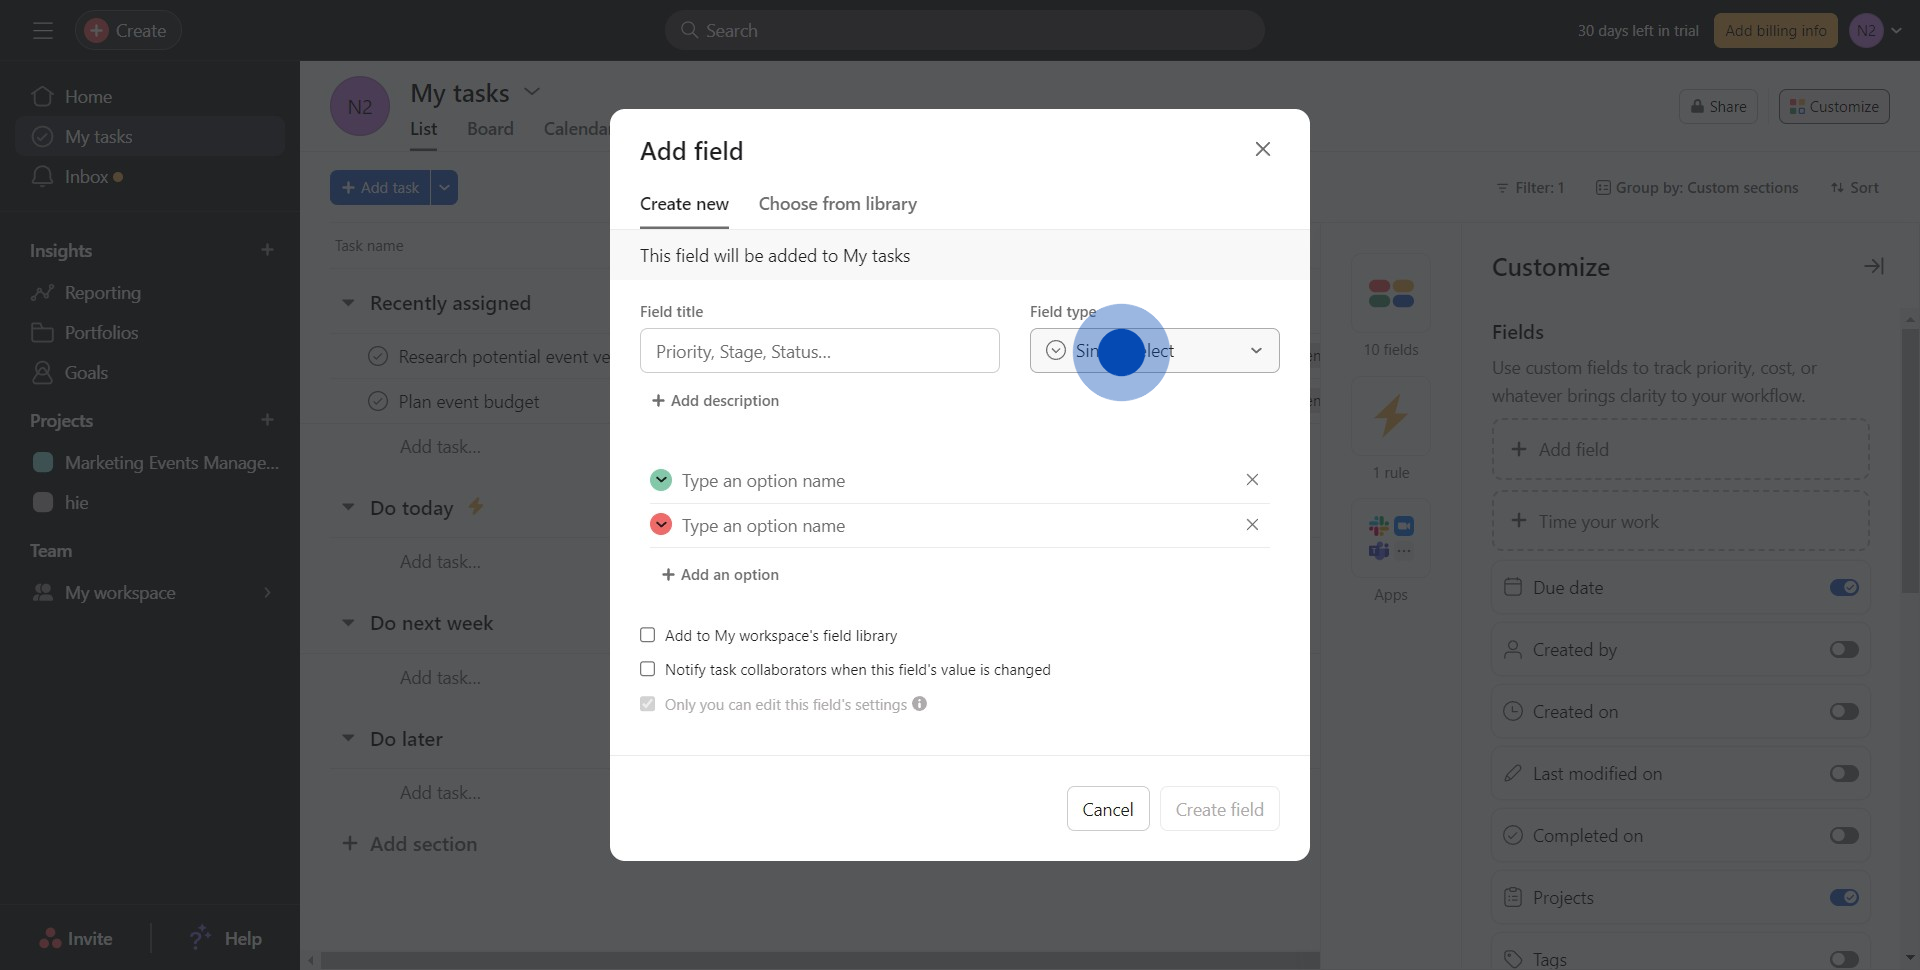This screenshot has height=970, width=1920.
Task: Enable notify task collaborators checkbox
Action: coord(648,669)
